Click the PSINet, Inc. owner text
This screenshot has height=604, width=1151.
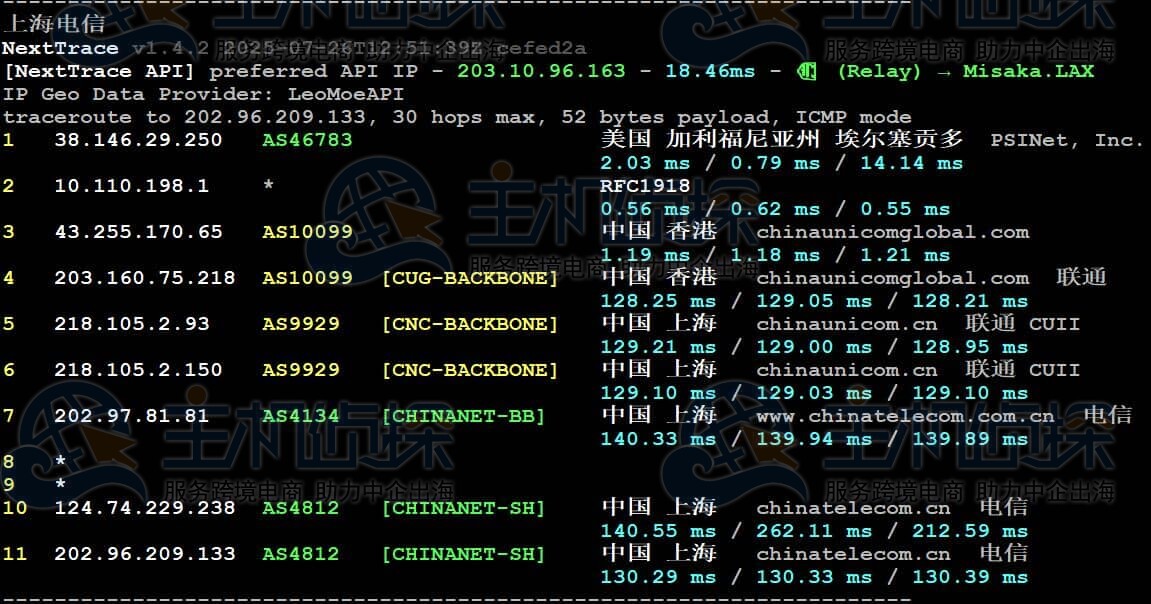click(x=1067, y=140)
